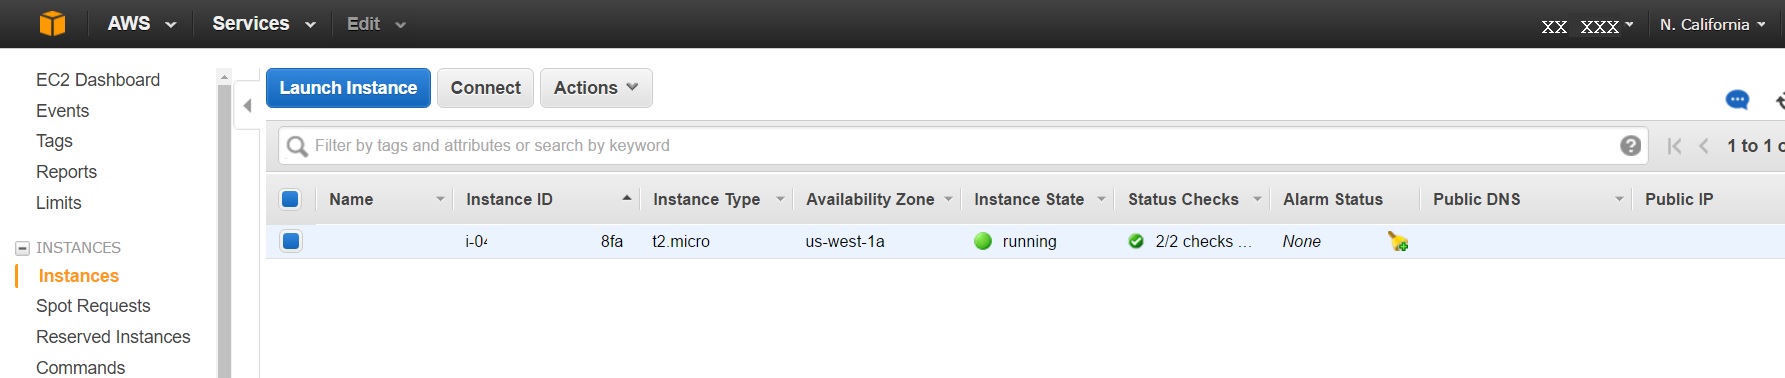The width and height of the screenshot is (1785, 378).
Task: Open EC2 Dashboard in sidebar
Action: pyautogui.click(x=98, y=80)
